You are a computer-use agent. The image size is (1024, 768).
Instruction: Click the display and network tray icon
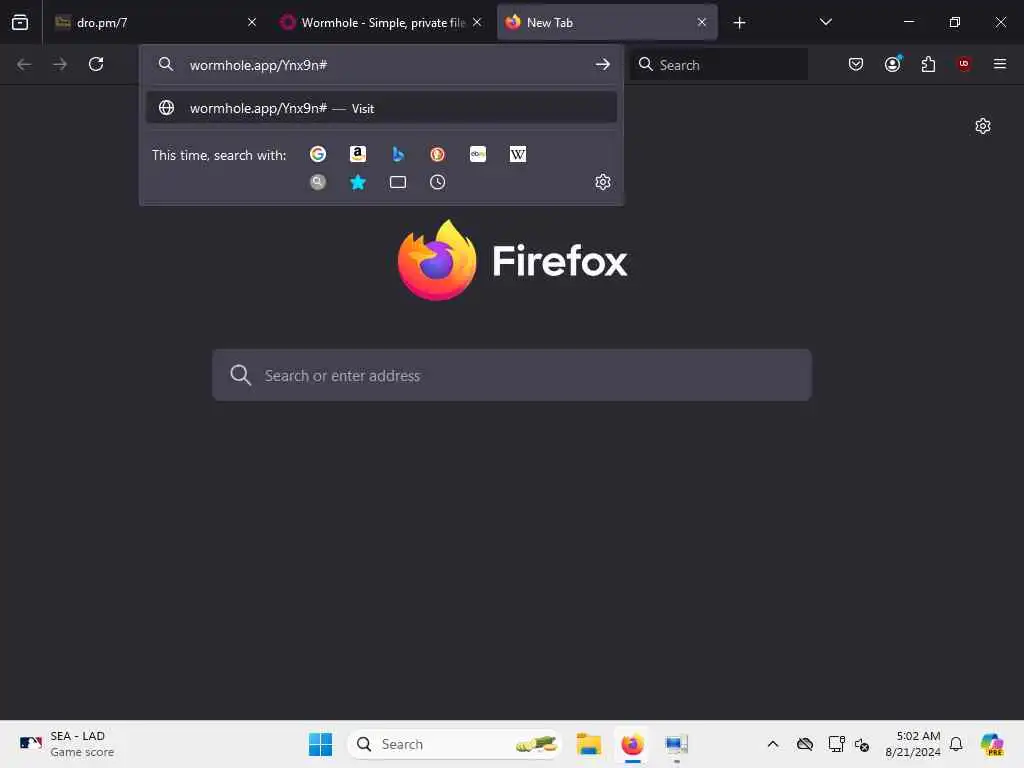[x=836, y=744]
